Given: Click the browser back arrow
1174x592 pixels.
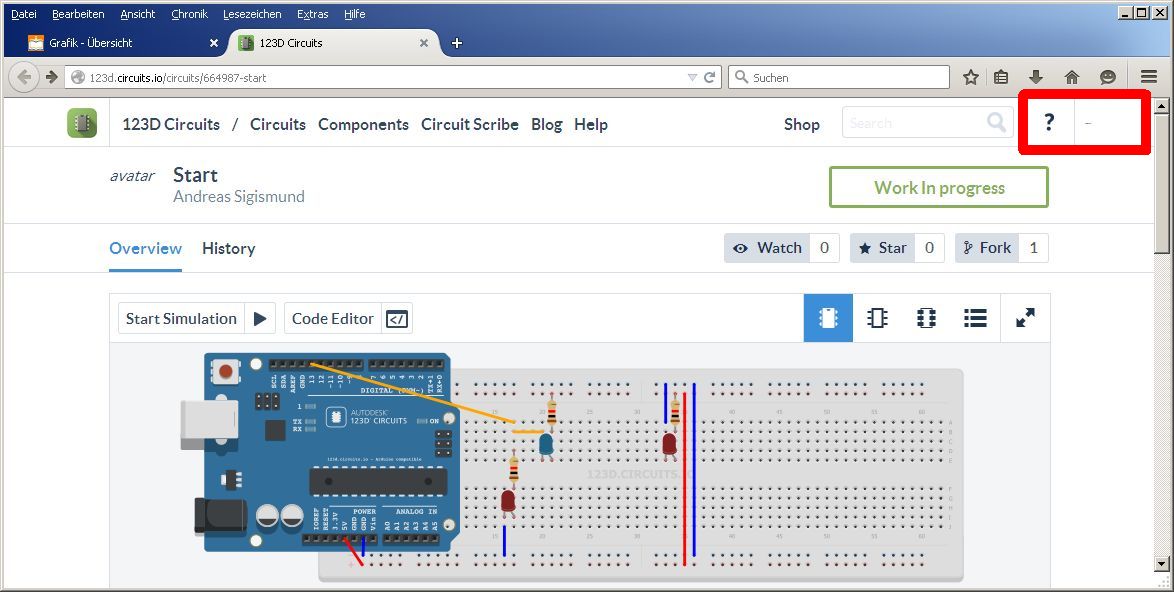Looking at the screenshot, I should pyautogui.click(x=24, y=77).
